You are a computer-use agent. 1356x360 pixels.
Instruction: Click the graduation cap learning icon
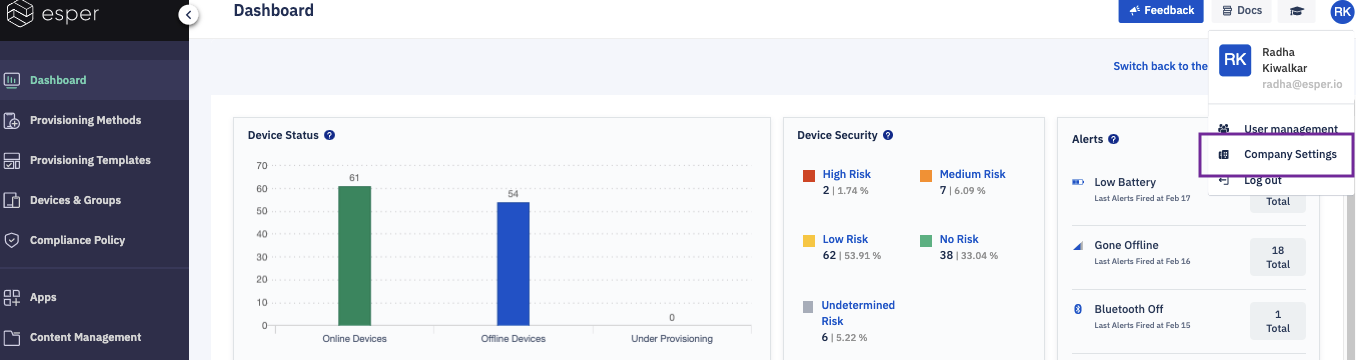point(1296,11)
